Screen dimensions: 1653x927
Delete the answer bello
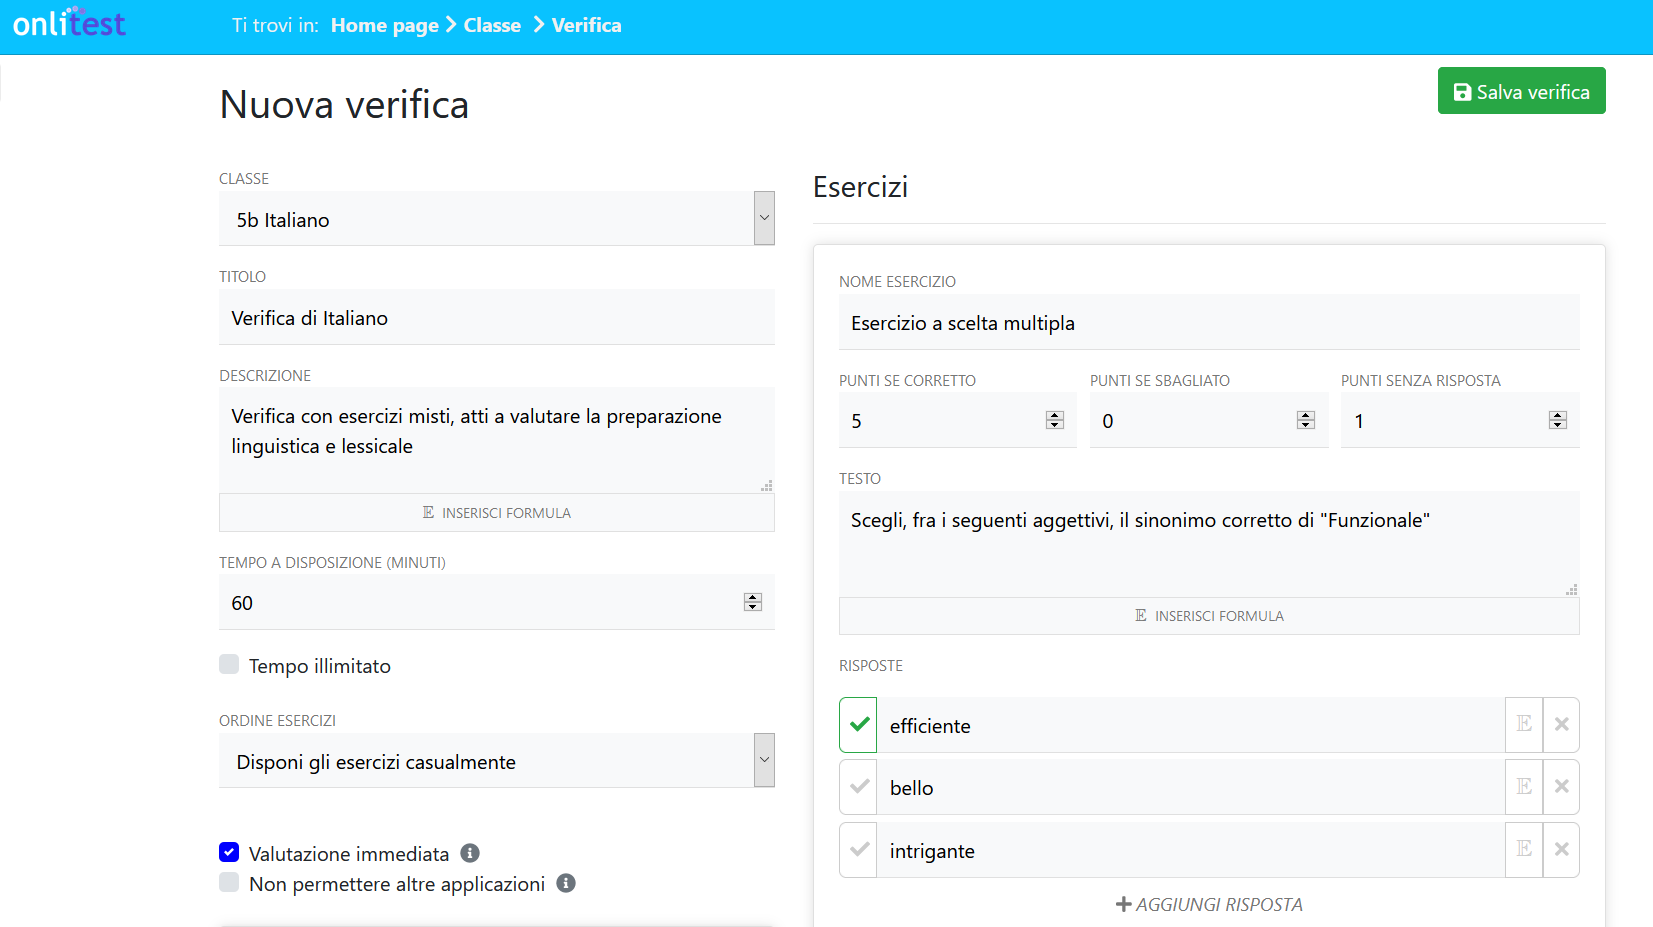click(x=1561, y=787)
